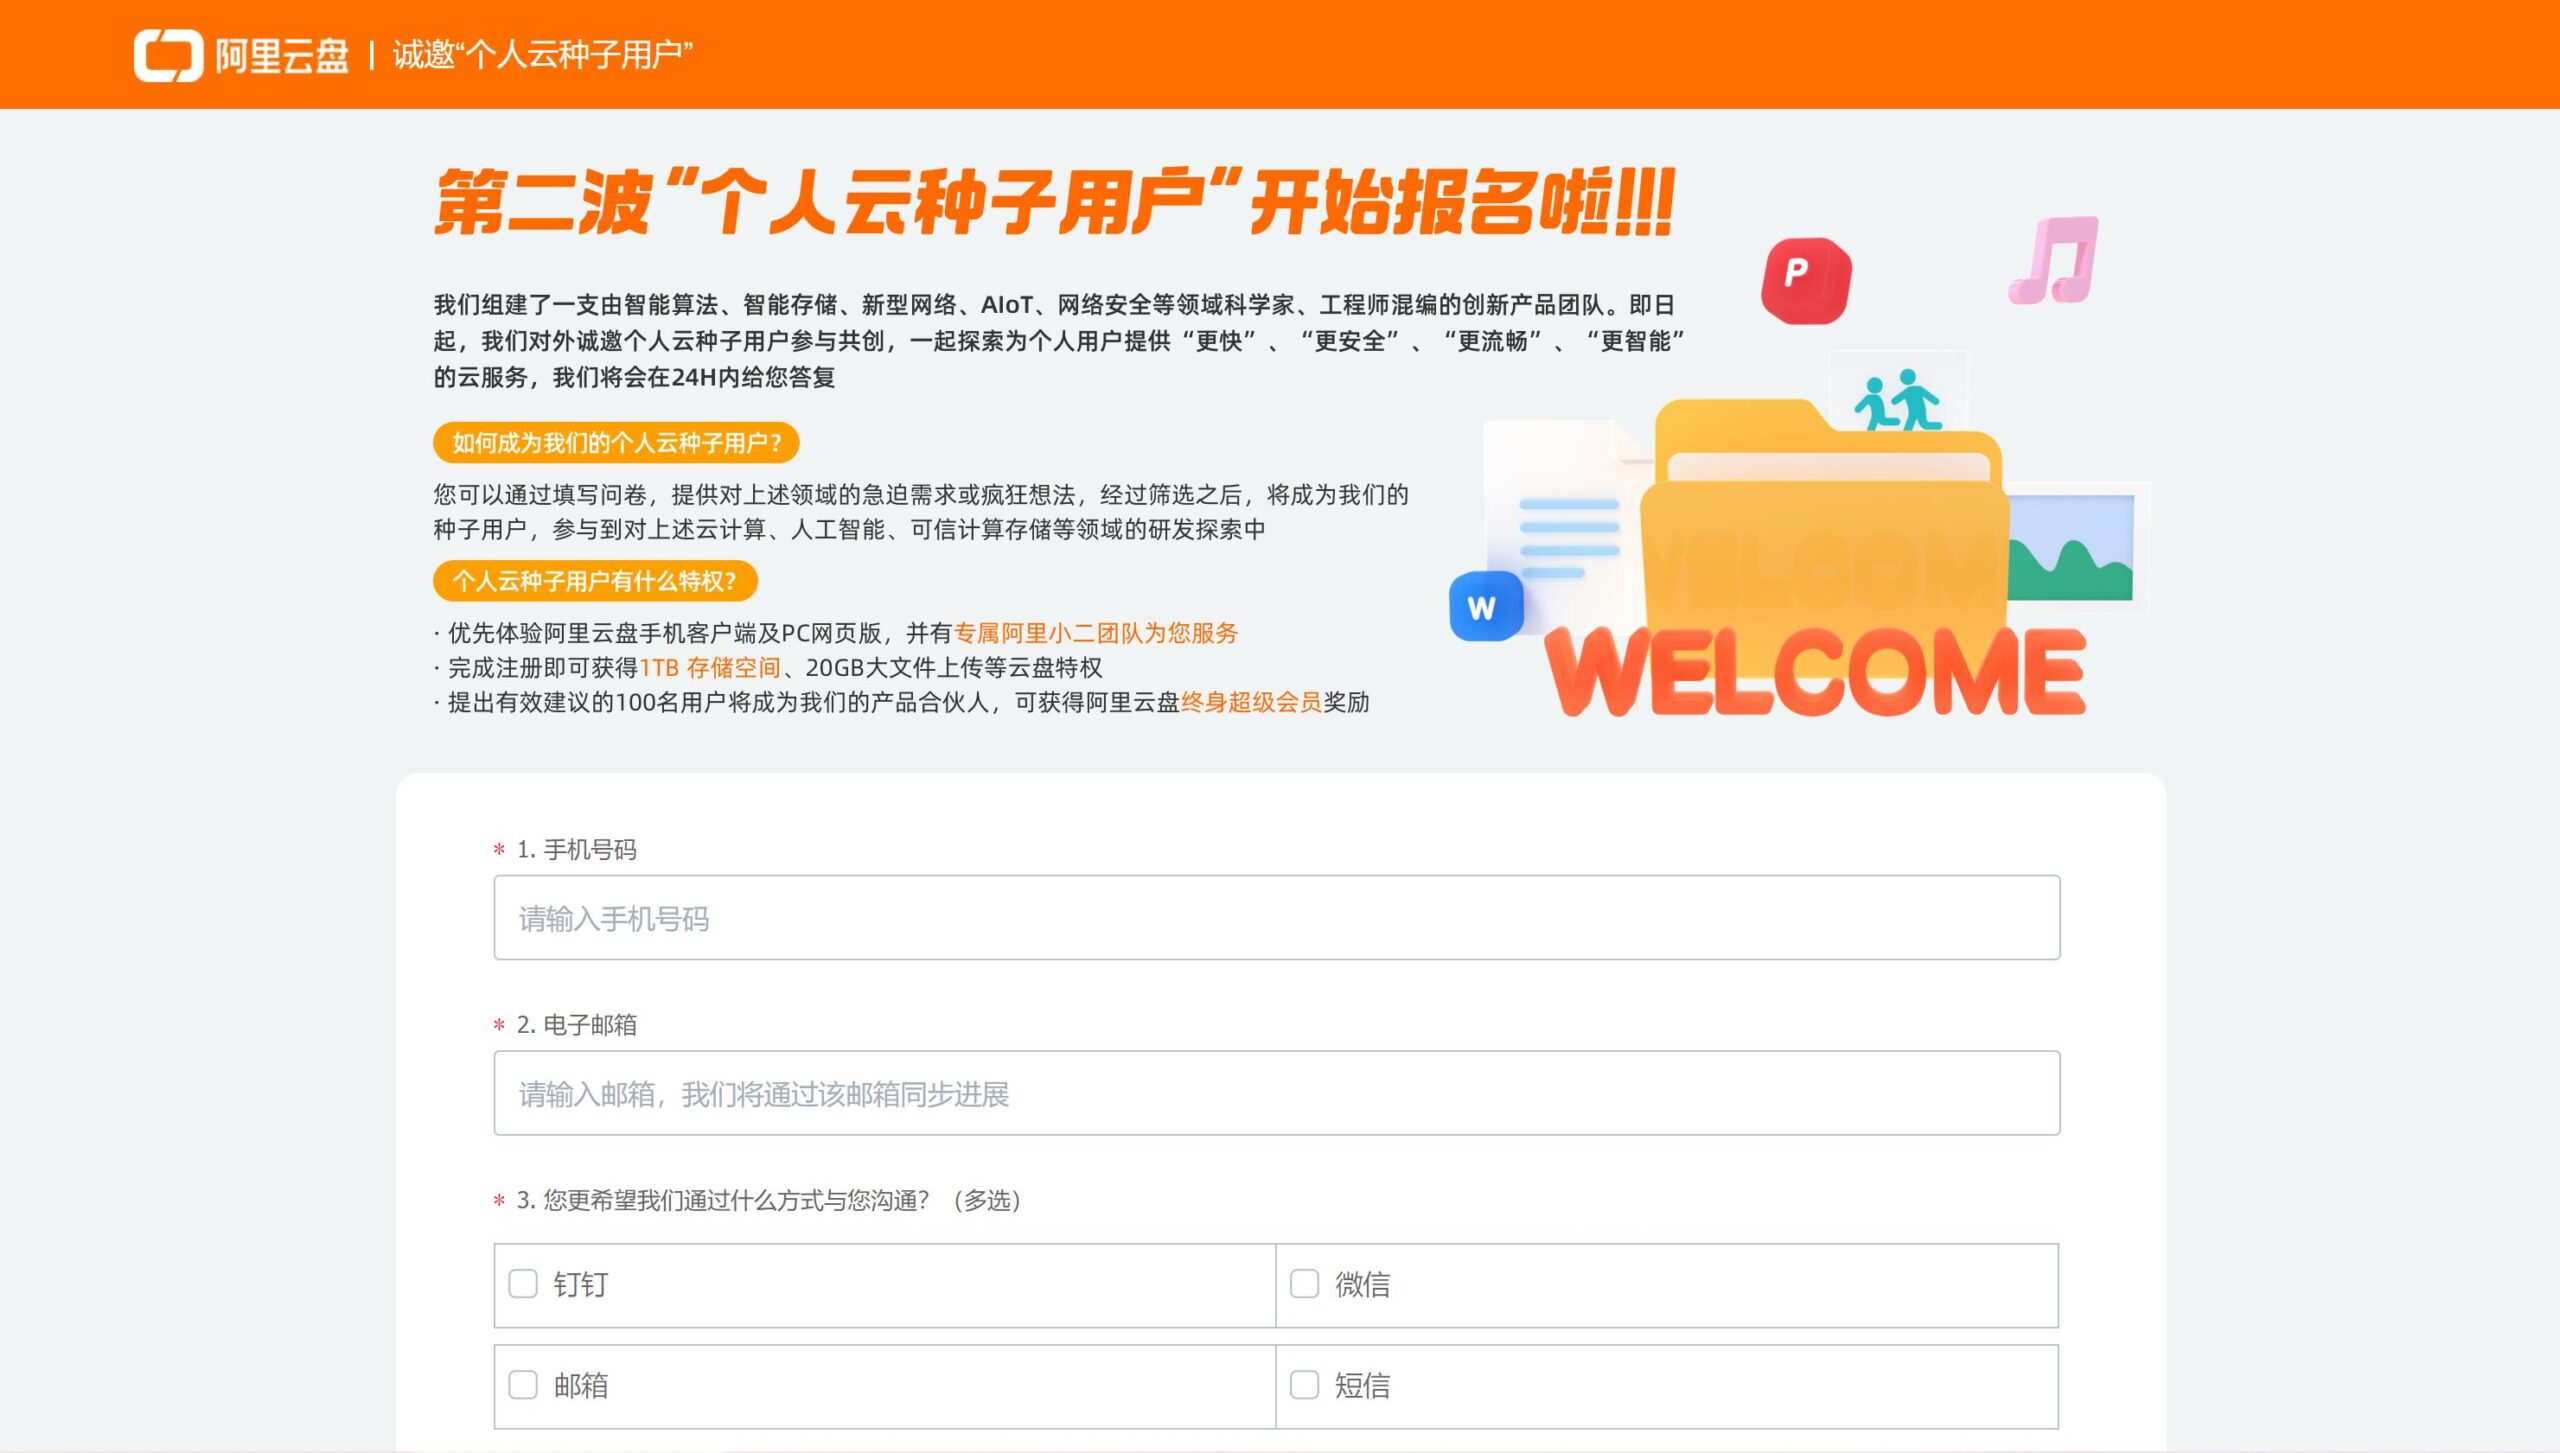2560x1453 pixels.
Task: Click question 3 label 您更希望我们通过什么方式与您沟通
Action: tap(768, 1201)
